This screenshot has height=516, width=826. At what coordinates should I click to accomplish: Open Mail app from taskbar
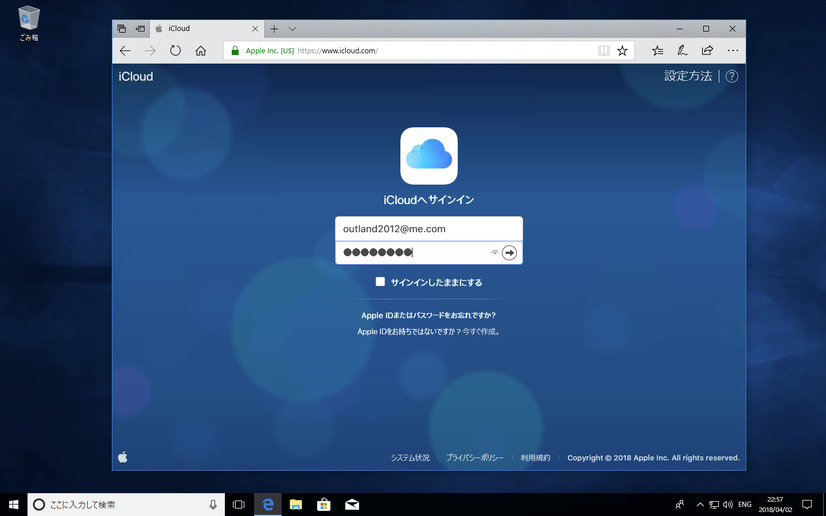tap(352, 504)
